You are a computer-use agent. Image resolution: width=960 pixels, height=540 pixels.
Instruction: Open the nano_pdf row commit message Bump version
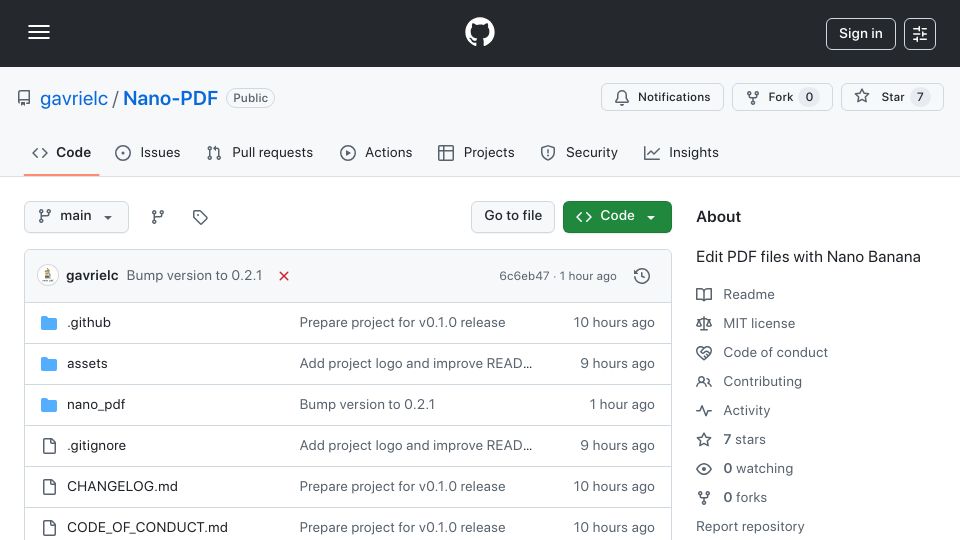click(x=367, y=405)
